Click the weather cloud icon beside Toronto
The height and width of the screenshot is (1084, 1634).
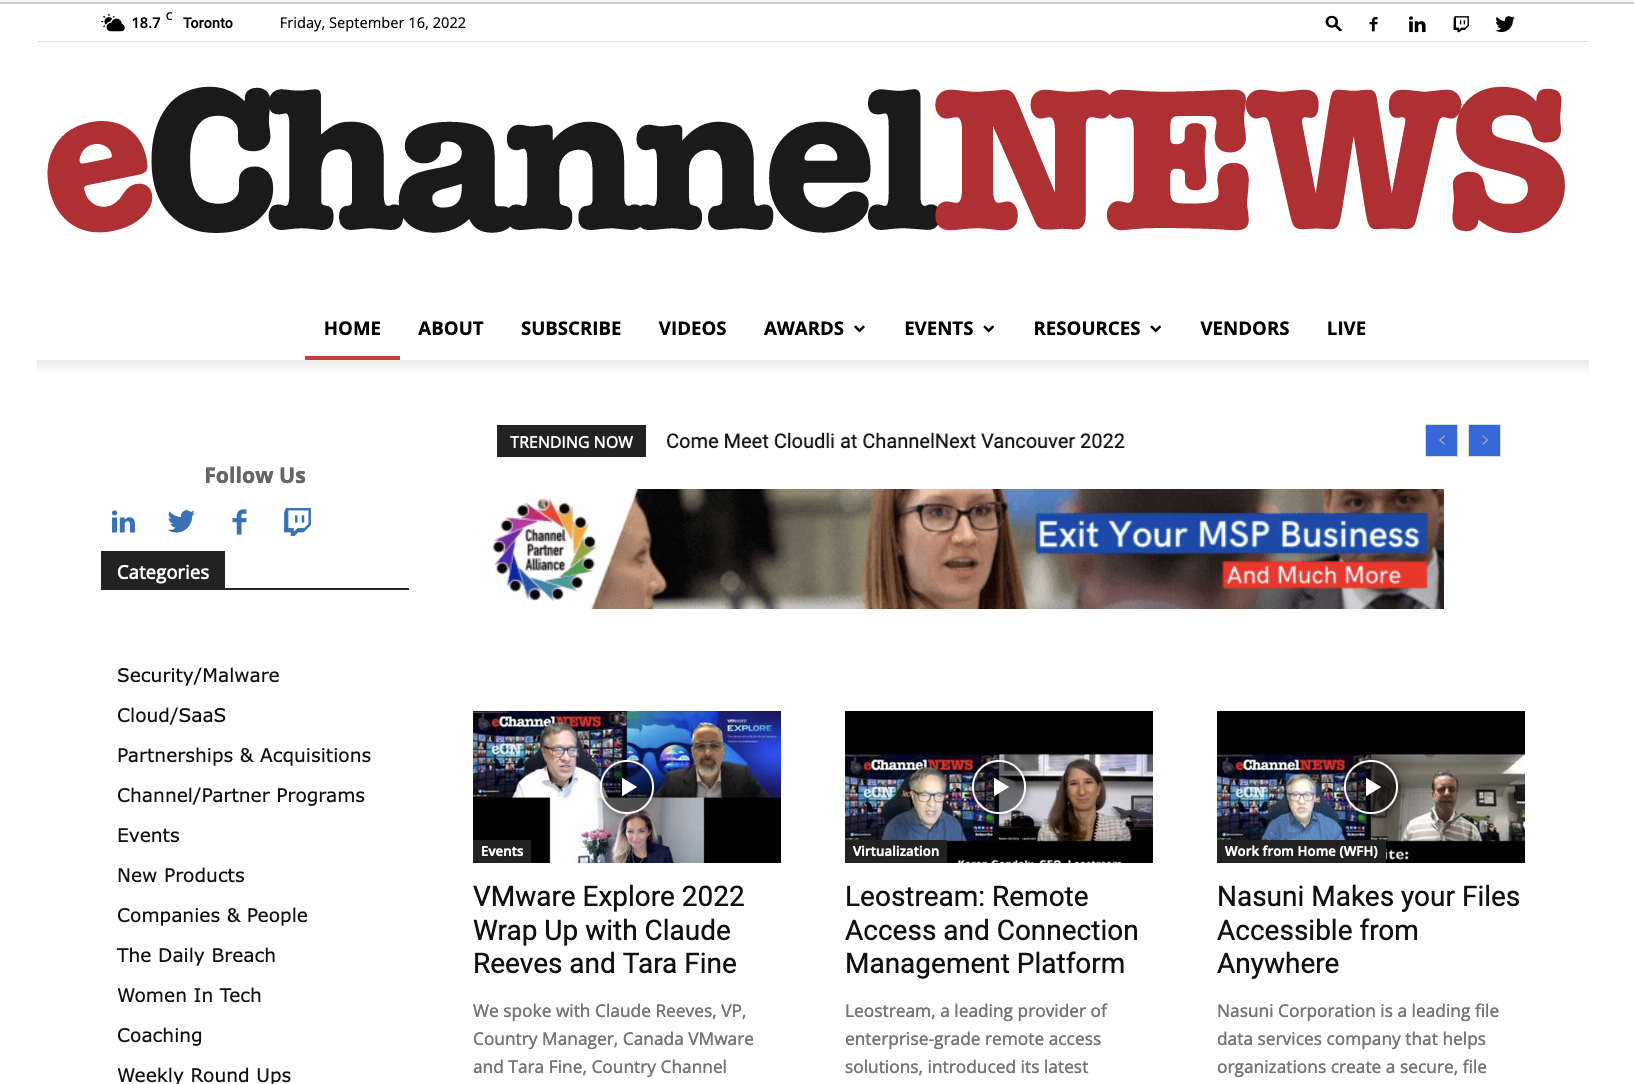tap(113, 22)
